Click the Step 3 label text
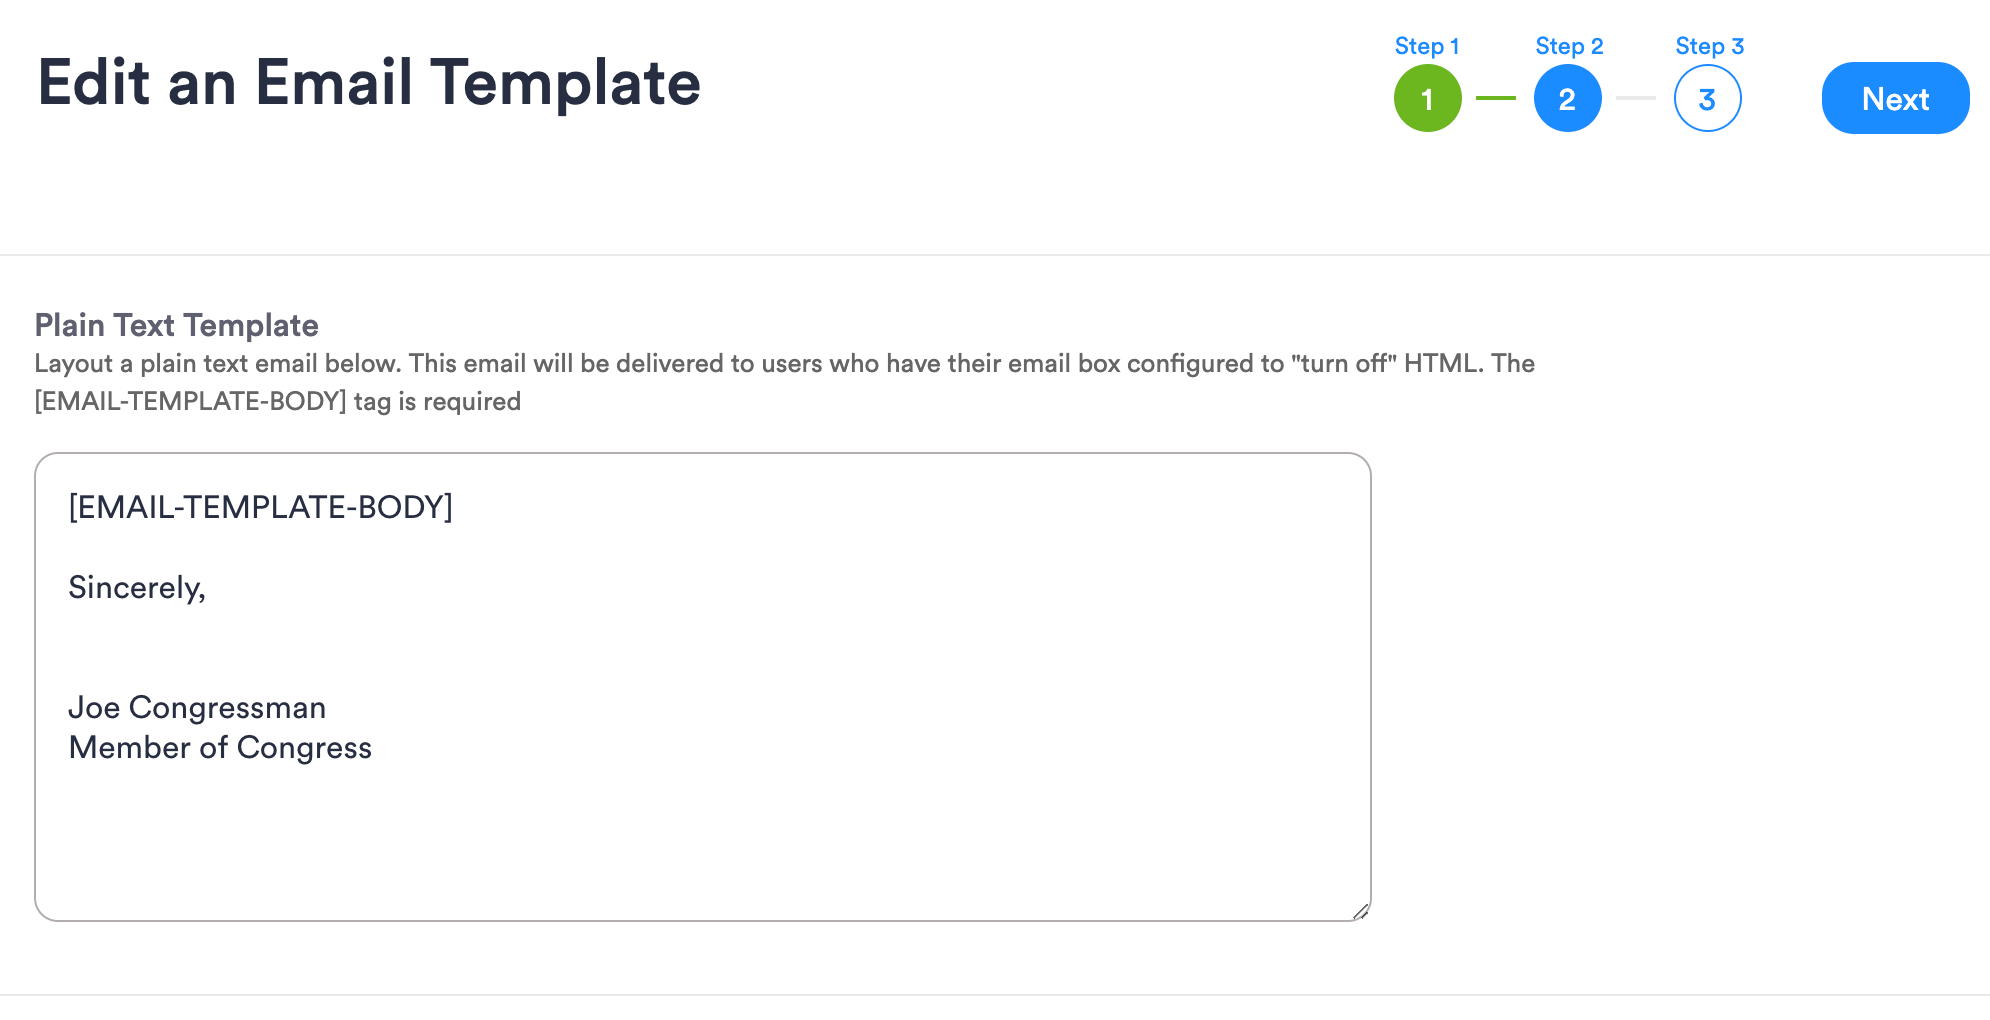 tap(1709, 46)
